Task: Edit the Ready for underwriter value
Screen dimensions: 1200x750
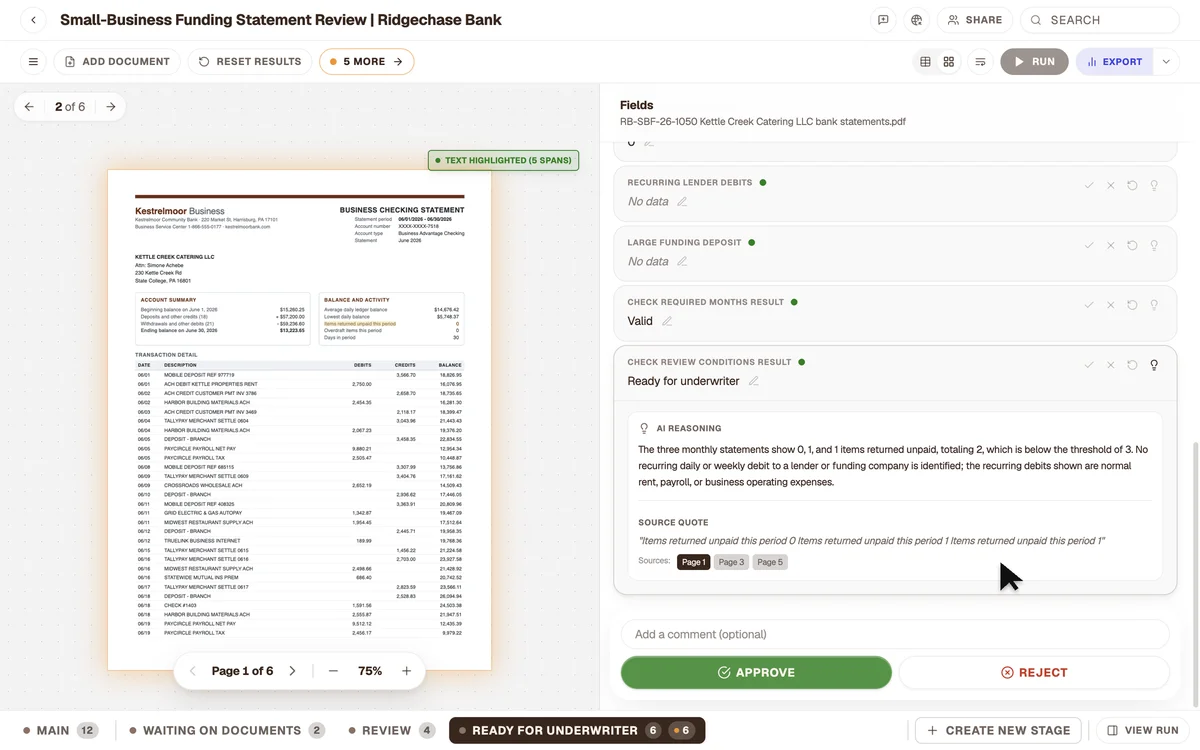Action: (754, 381)
